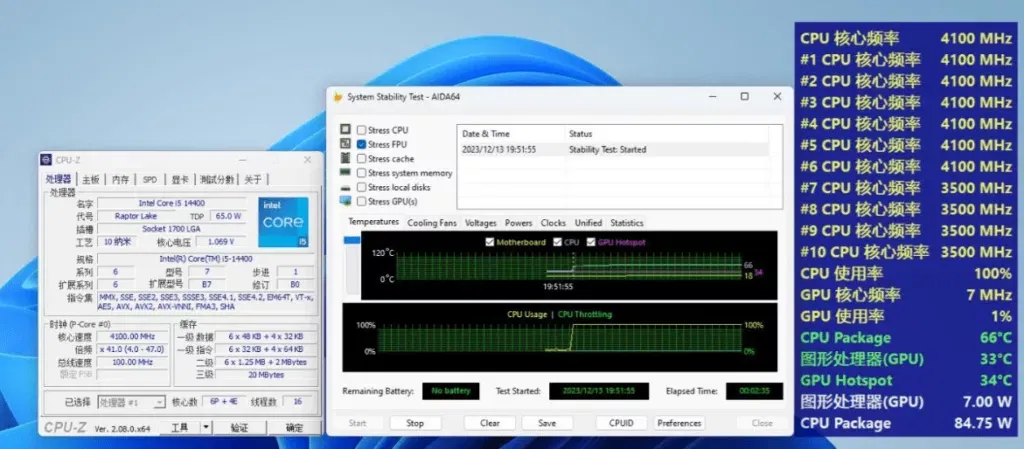Click the Save button in AIDA64
The width and height of the screenshot is (1024, 449).
tap(547, 423)
